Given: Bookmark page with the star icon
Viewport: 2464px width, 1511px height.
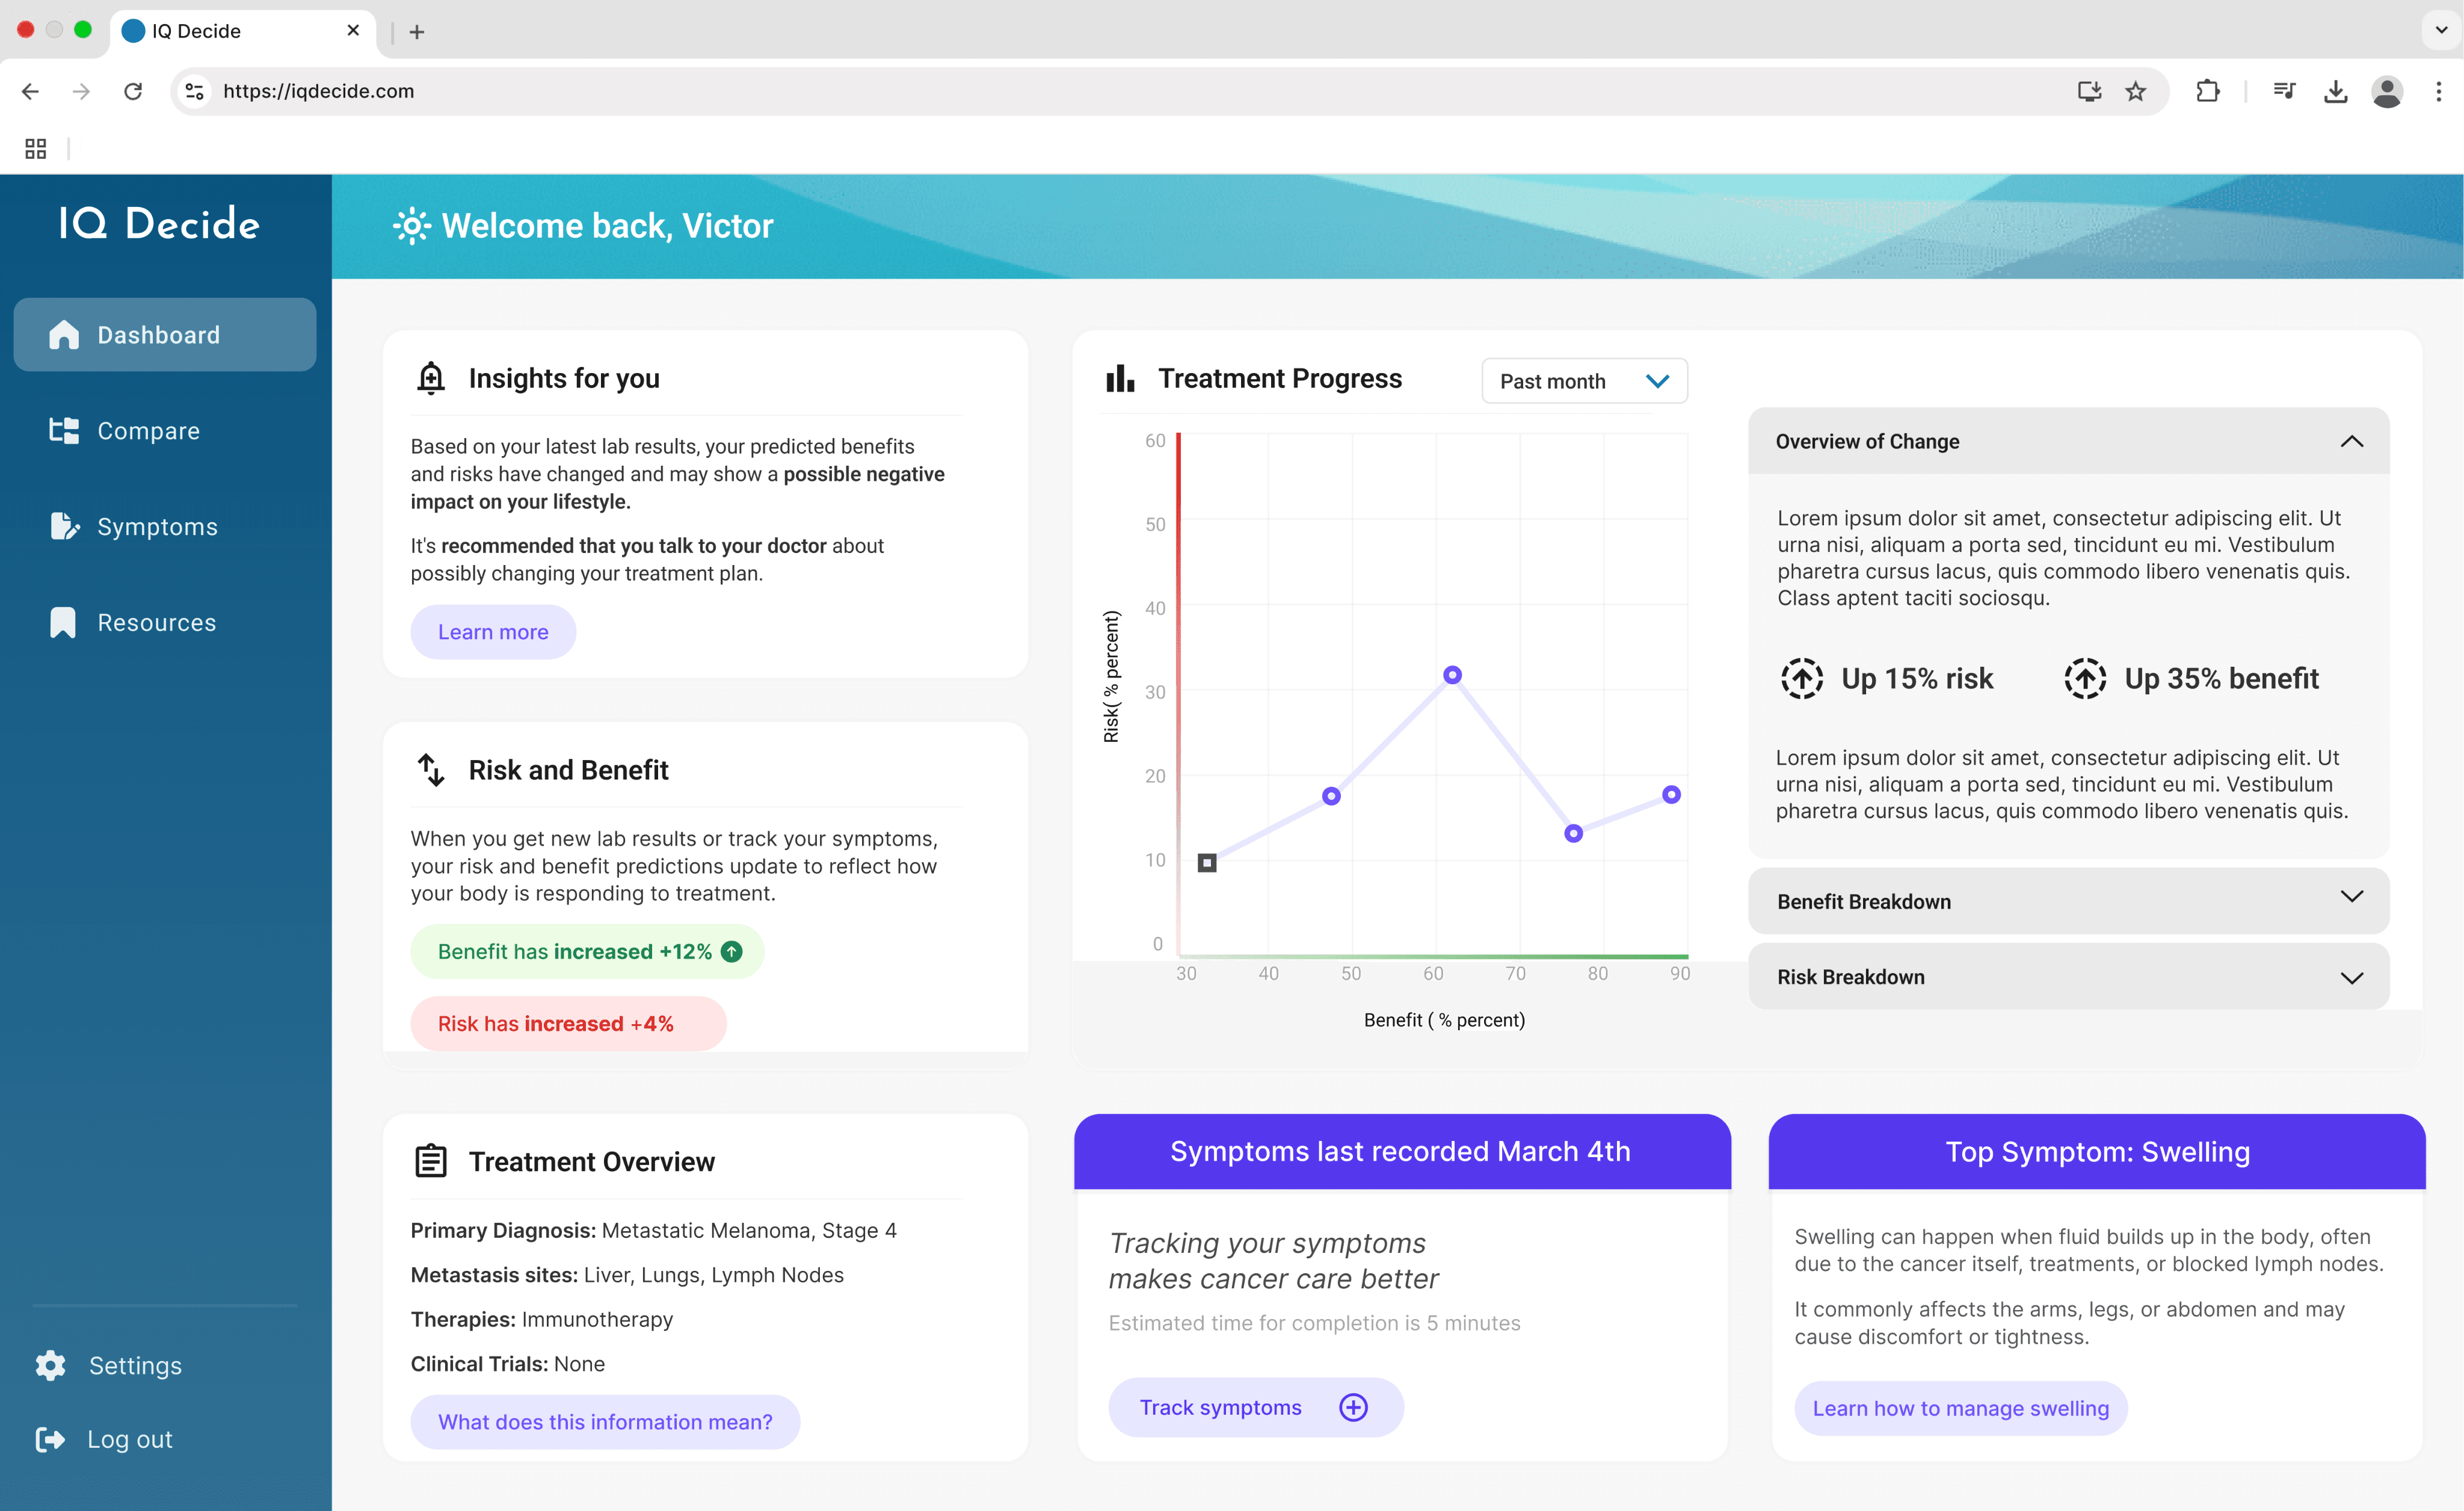Looking at the screenshot, I should pos(2135,91).
